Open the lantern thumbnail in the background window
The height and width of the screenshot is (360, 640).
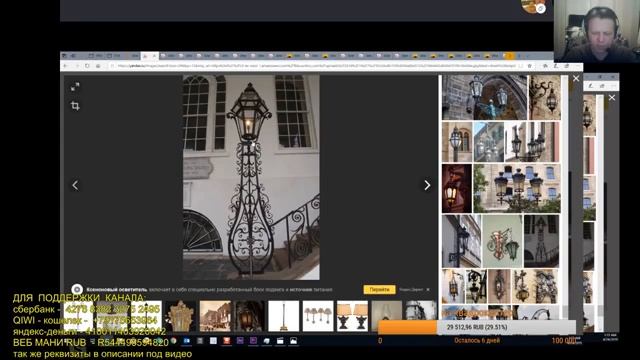[588, 116]
